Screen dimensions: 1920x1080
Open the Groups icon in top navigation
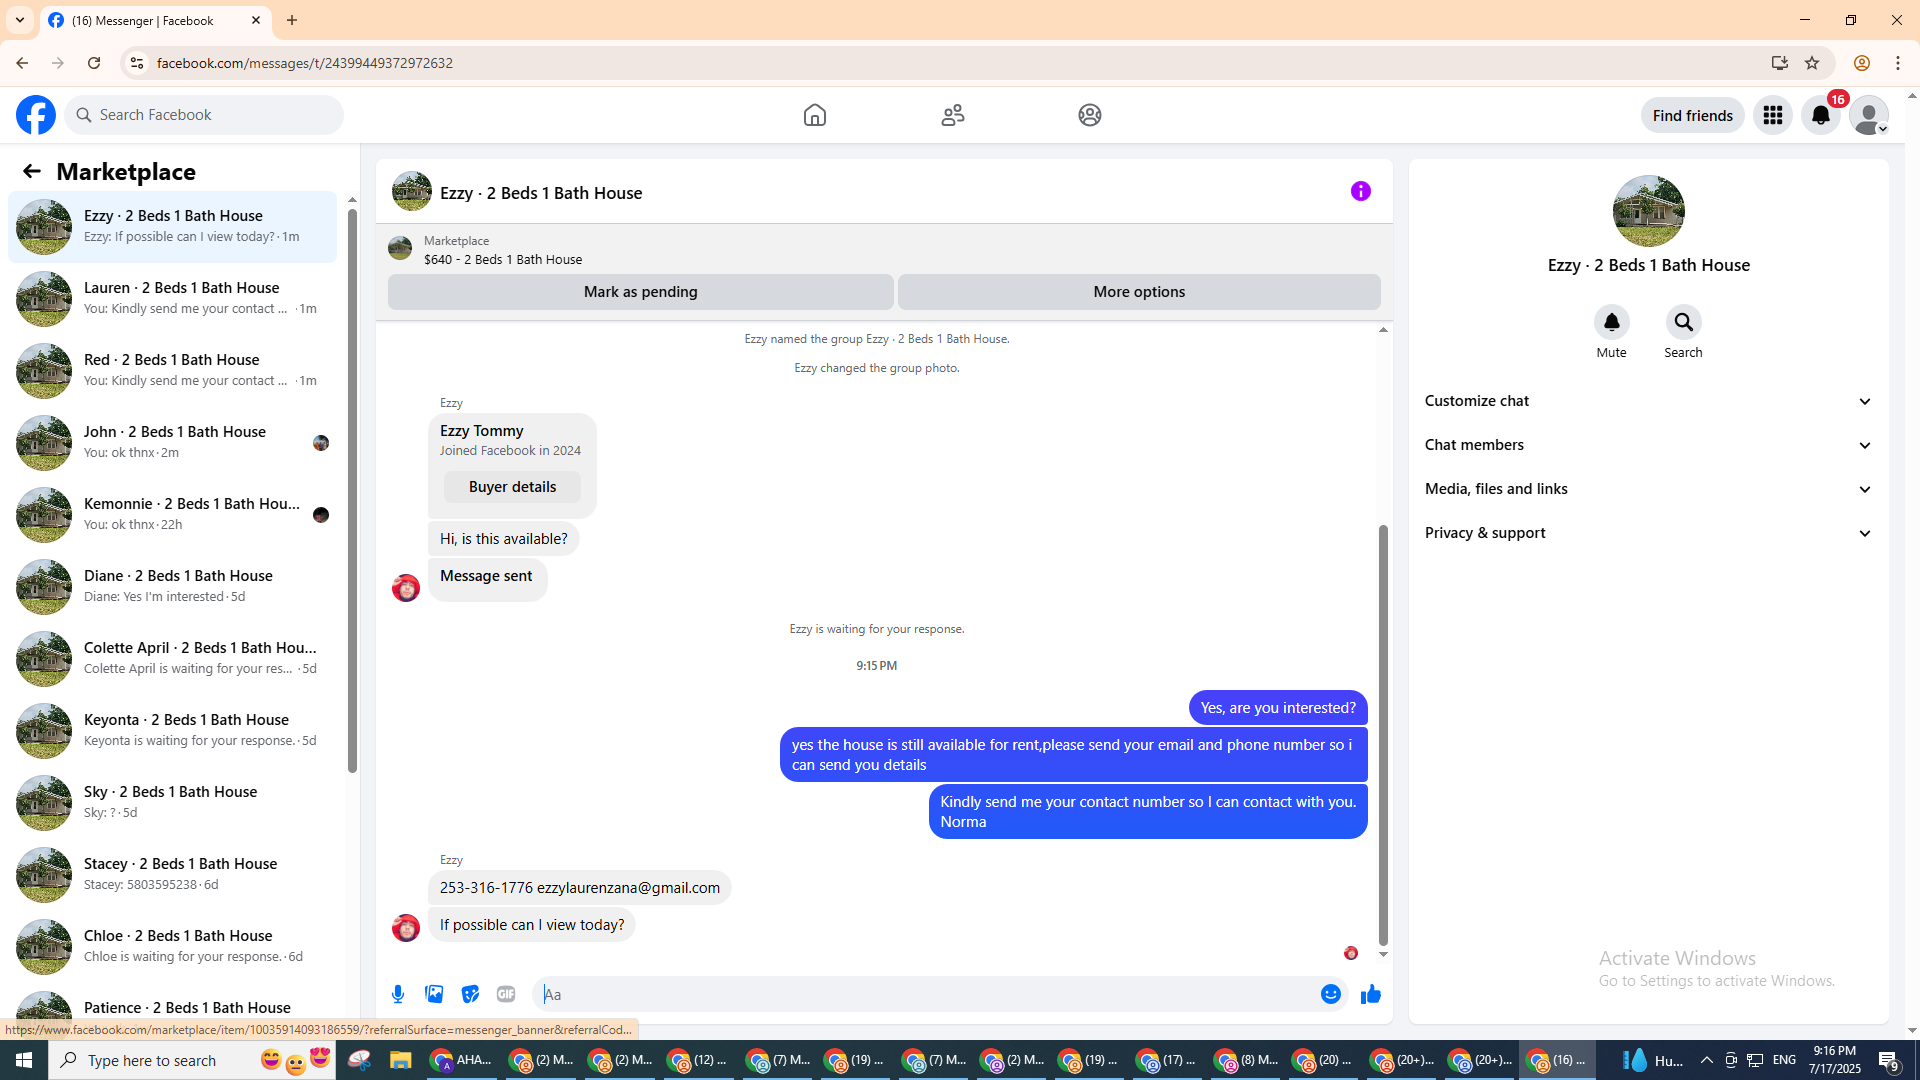[x=1090, y=115]
